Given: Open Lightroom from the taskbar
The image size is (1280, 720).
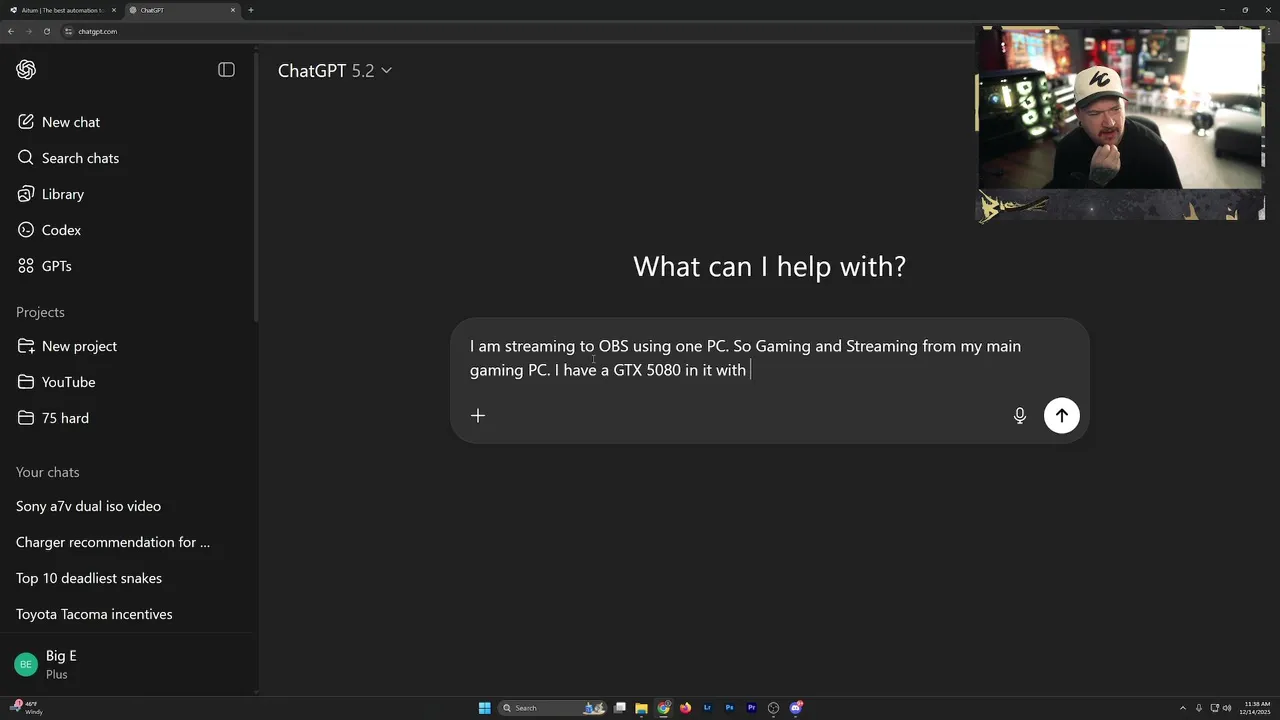Looking at the screenshot, I should [707, 708].
